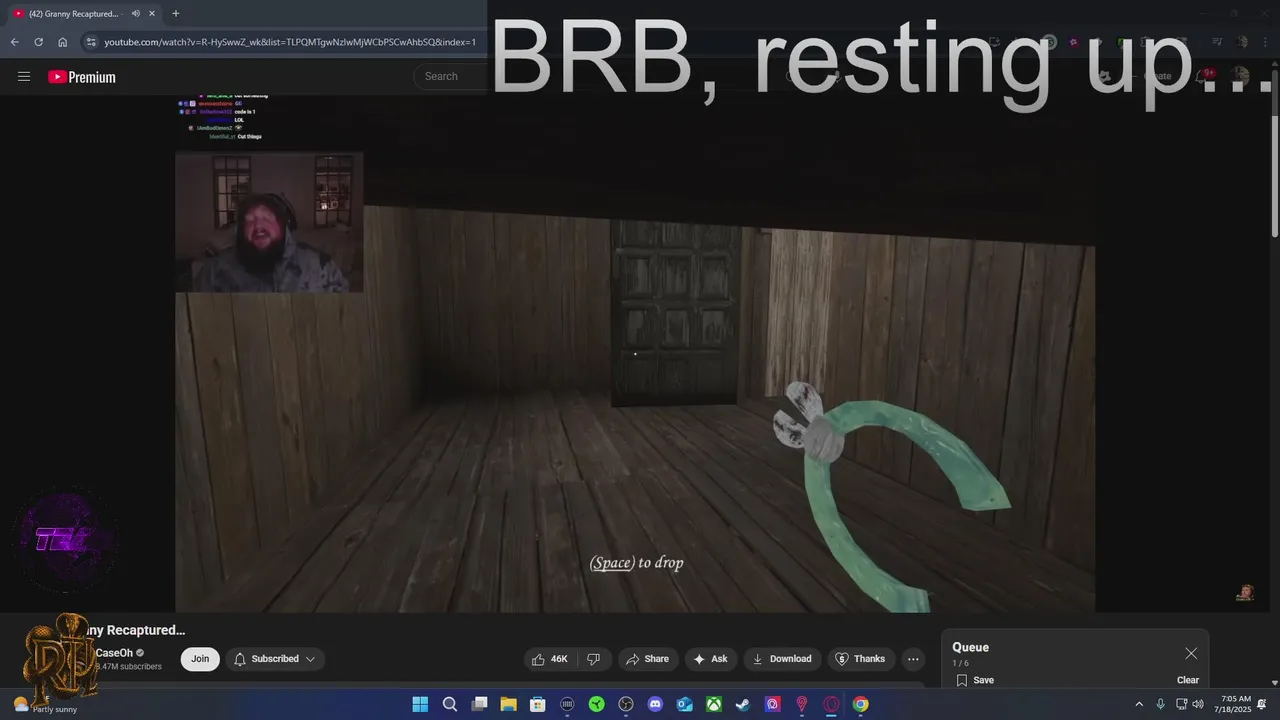Open the browser home page icon

point(62,42)
